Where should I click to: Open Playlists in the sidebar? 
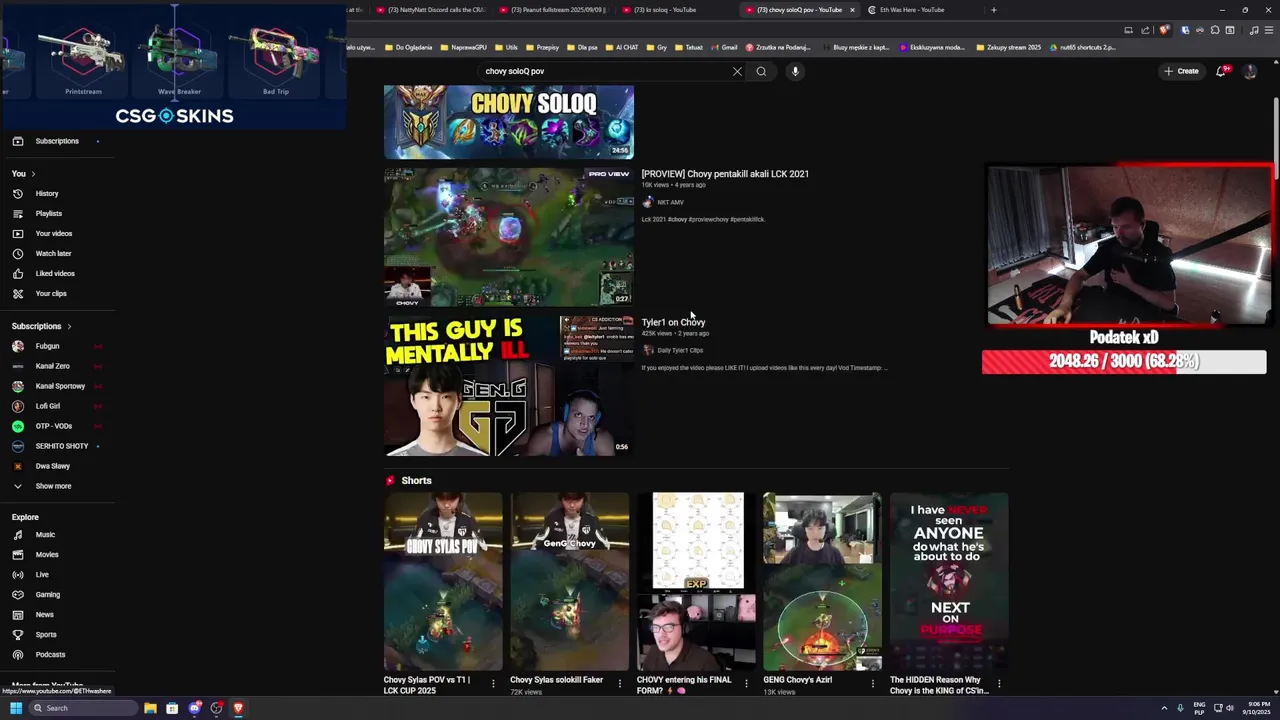[48, 213]
